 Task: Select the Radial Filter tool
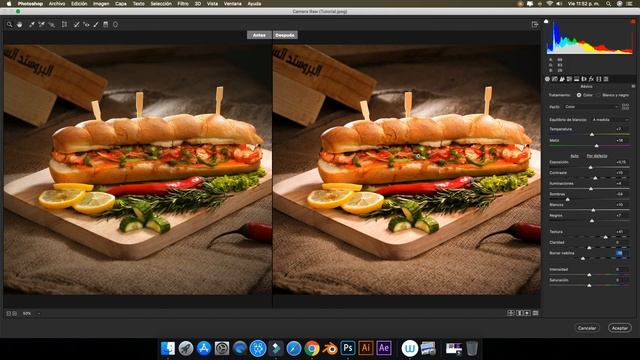116,25
